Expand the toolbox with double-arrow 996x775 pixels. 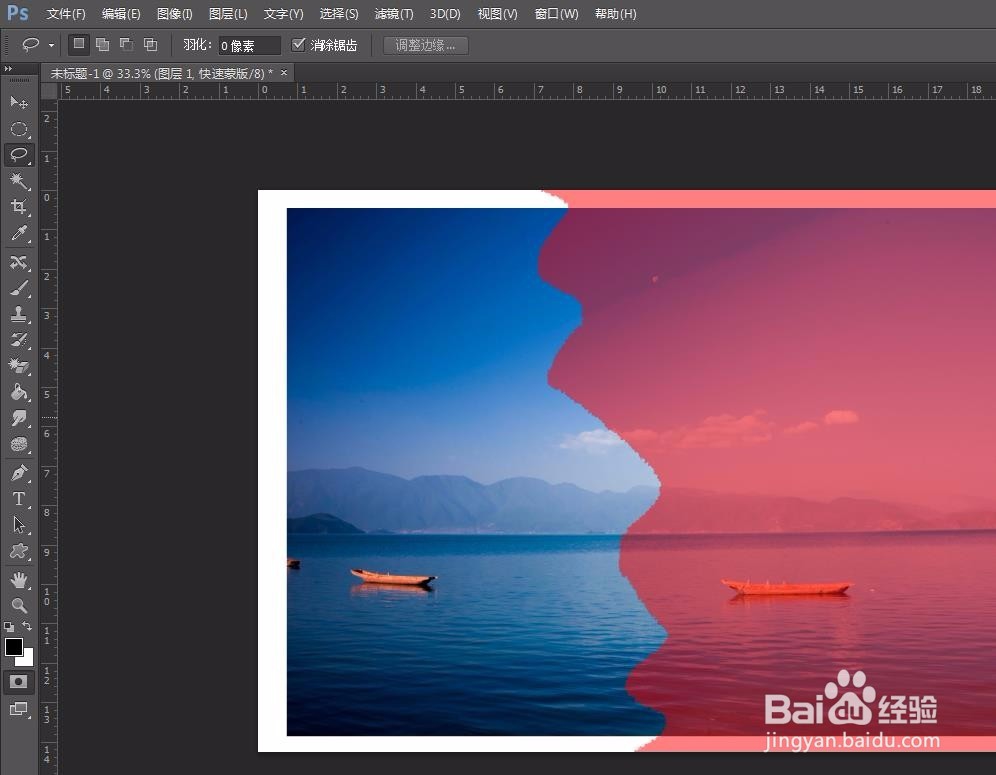click(x=8, y=69)
